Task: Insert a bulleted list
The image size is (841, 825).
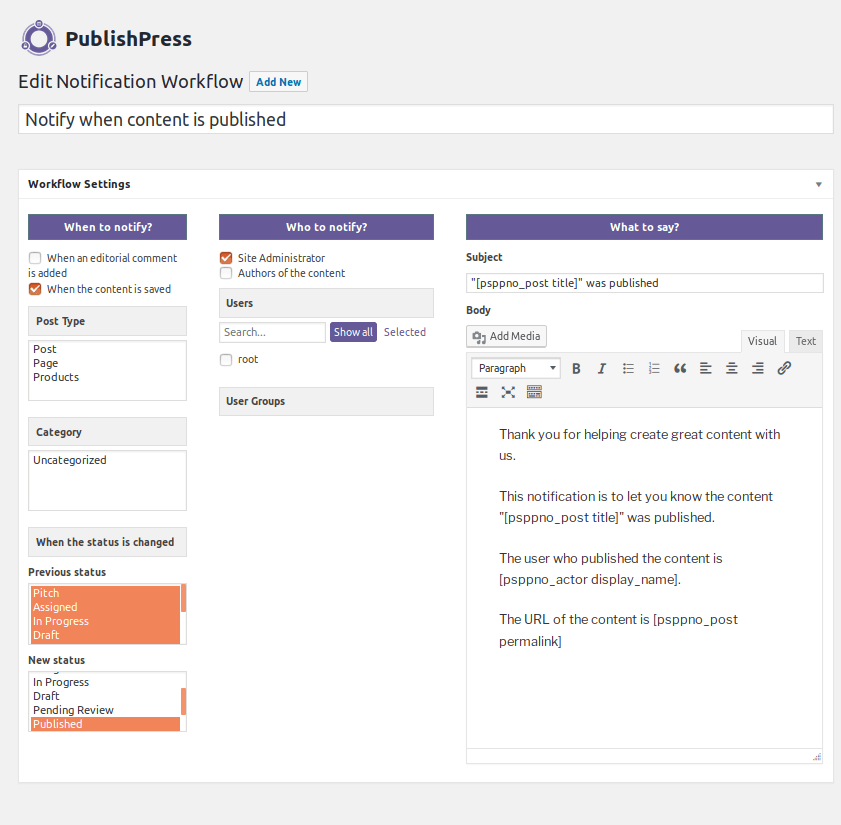Action: coord(628,368)
